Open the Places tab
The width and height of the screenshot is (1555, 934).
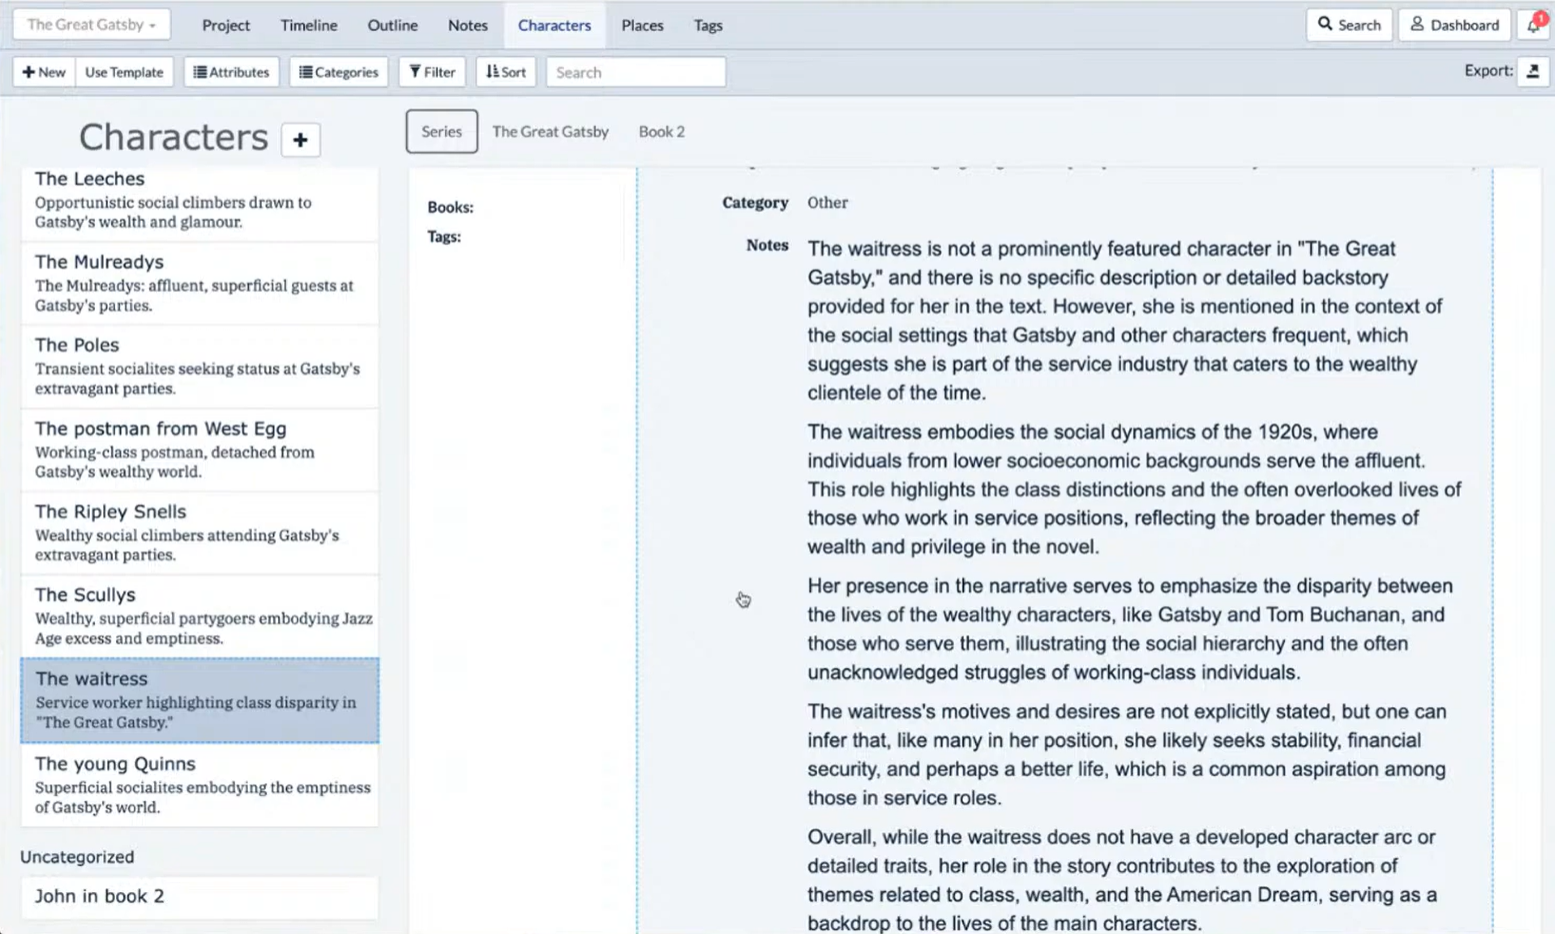(x=642, y=25)
